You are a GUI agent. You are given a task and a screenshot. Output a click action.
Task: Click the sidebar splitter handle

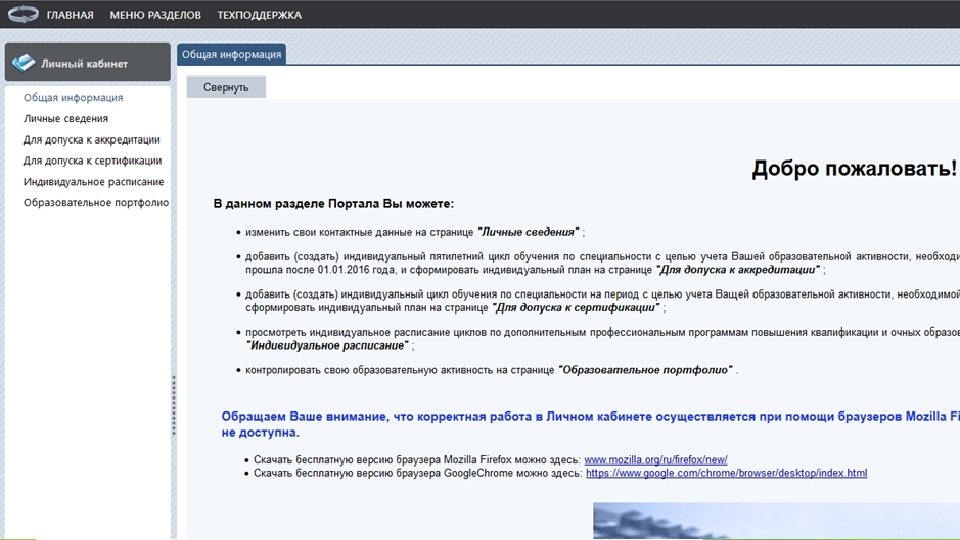pos(174,405)
